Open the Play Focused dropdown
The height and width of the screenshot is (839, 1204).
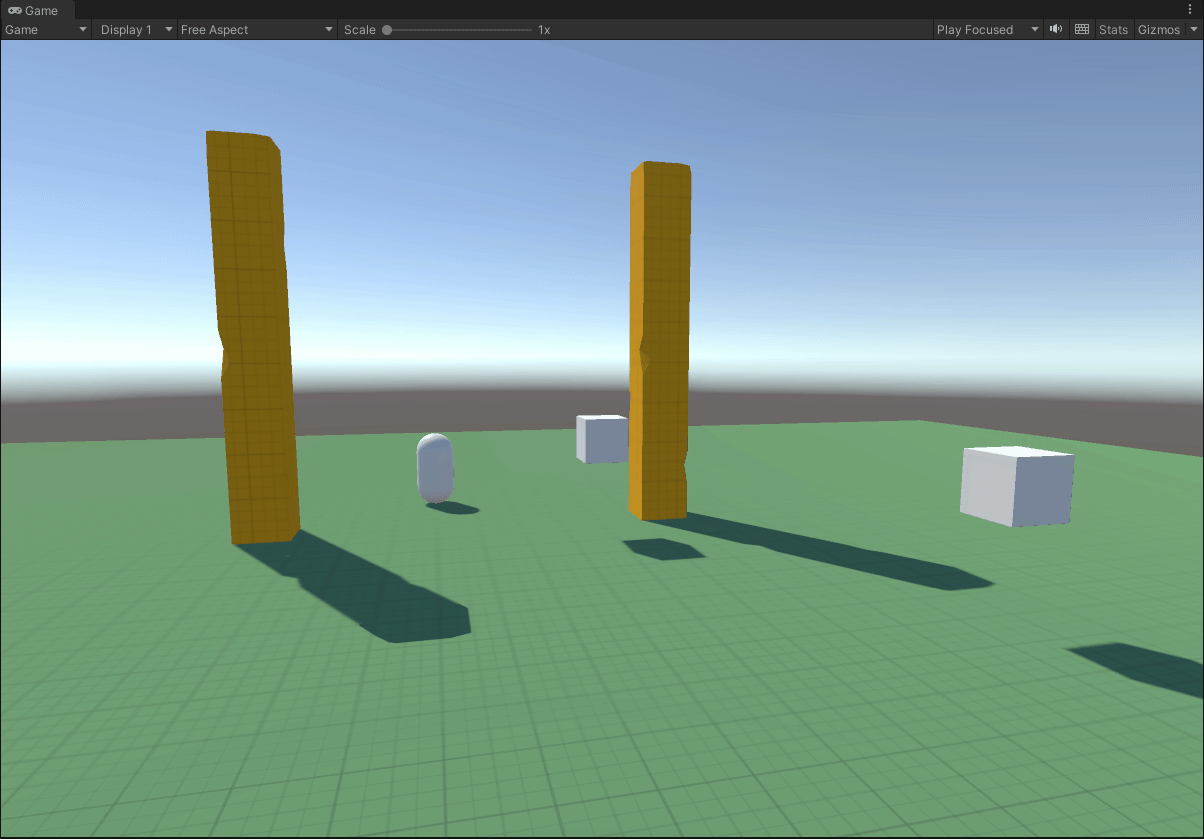pyautogui.click(x=986, y=29)
